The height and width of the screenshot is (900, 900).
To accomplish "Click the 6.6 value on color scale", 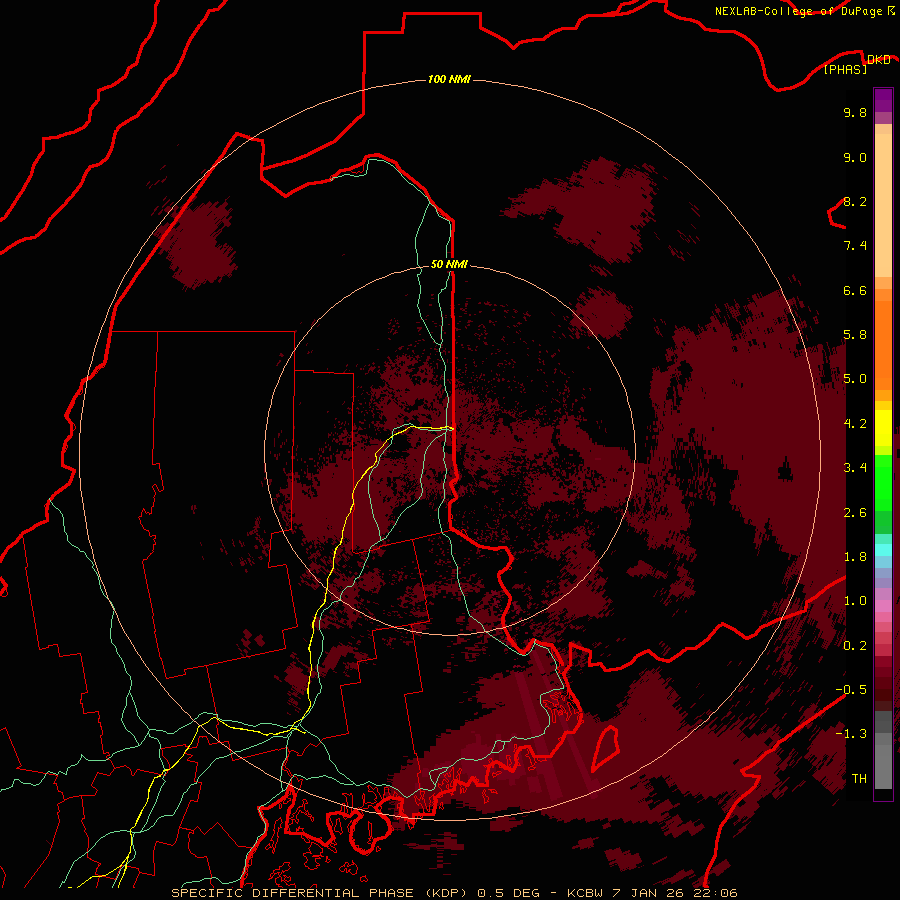I will tap(855, 290).
